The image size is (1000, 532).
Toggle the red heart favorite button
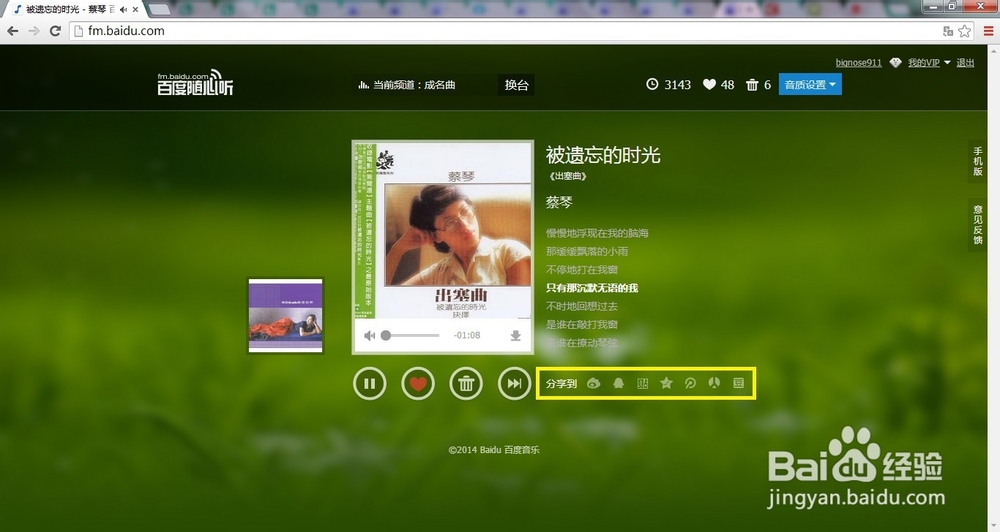418,383
